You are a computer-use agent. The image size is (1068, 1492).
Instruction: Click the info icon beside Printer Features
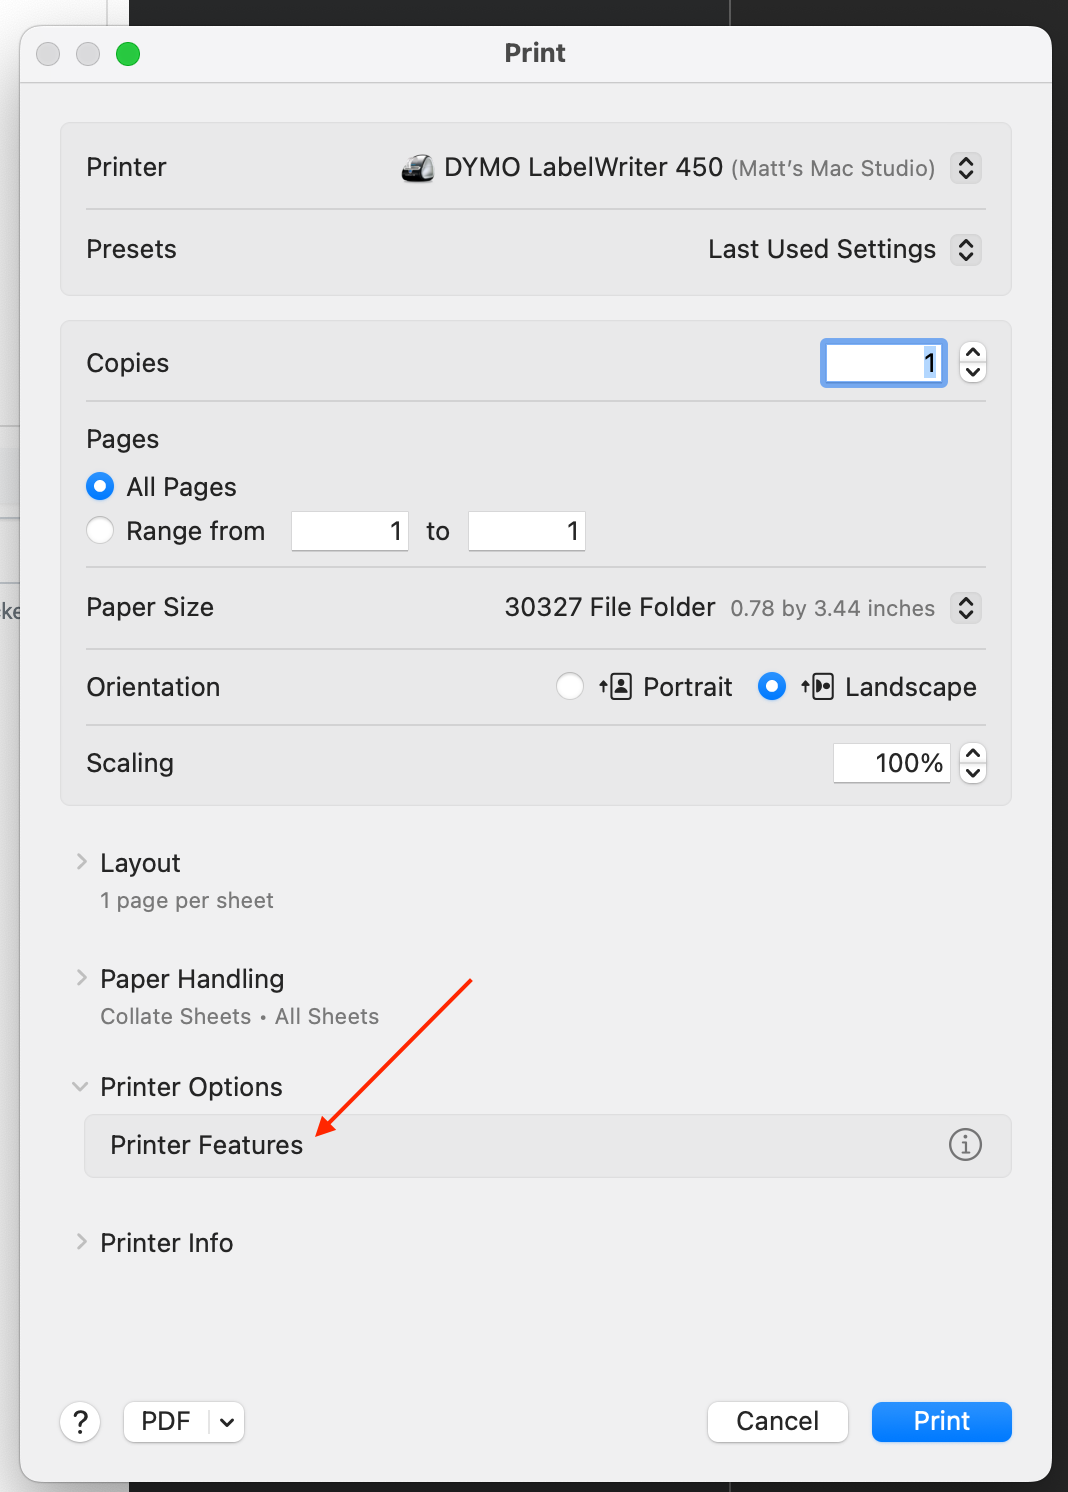tap(965, 1144)
